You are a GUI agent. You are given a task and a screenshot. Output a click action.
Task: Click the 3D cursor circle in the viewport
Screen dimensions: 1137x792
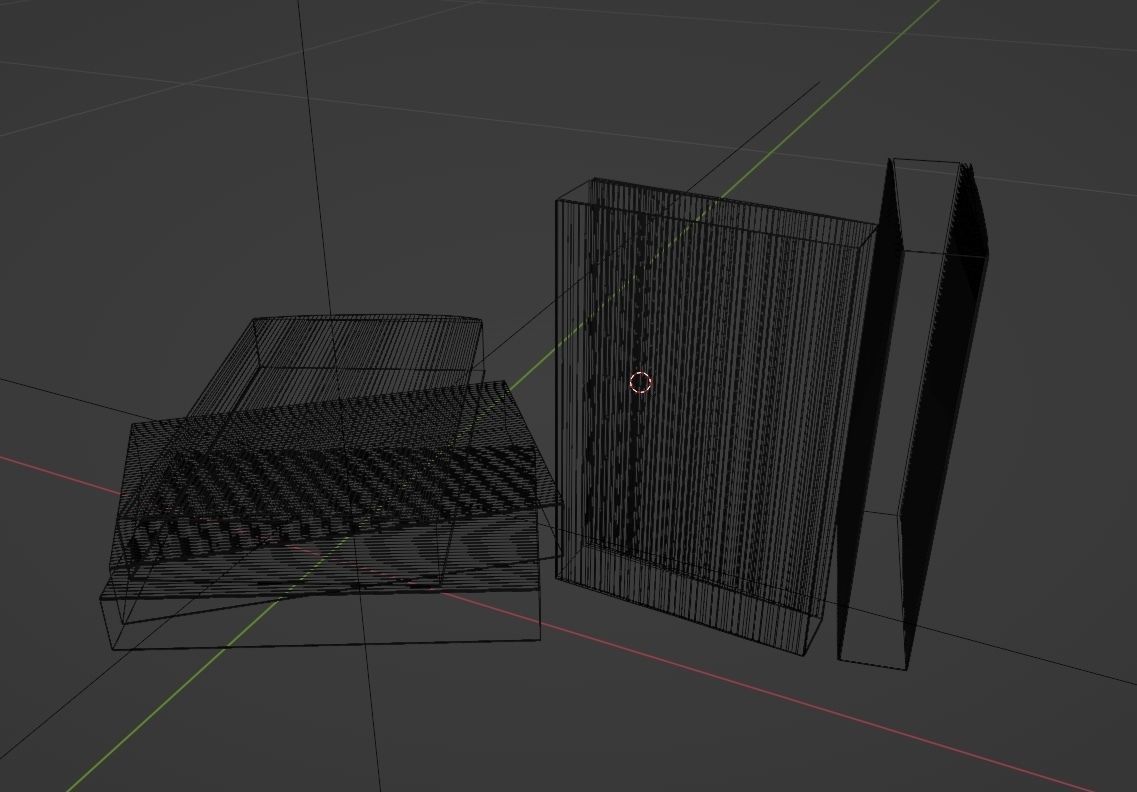(x=640, y=382)
